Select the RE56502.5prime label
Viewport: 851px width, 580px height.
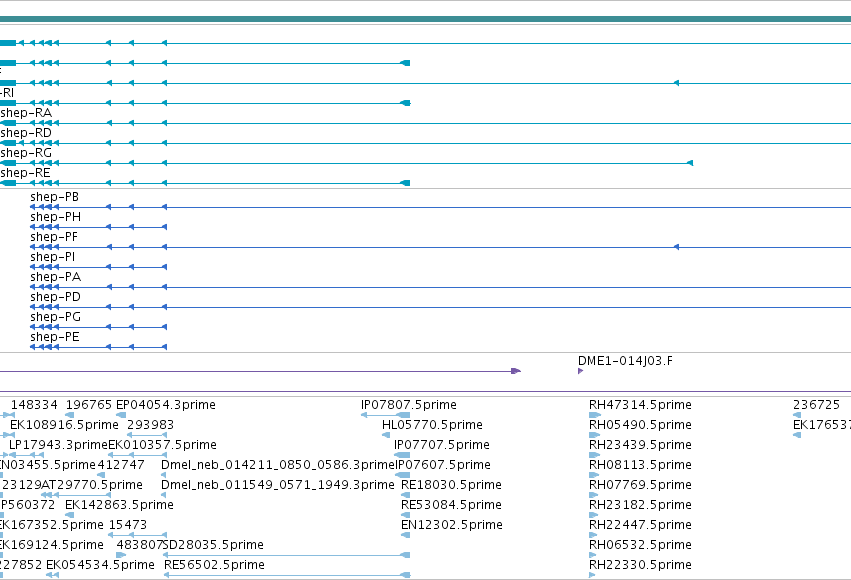[x=214, y=565]
